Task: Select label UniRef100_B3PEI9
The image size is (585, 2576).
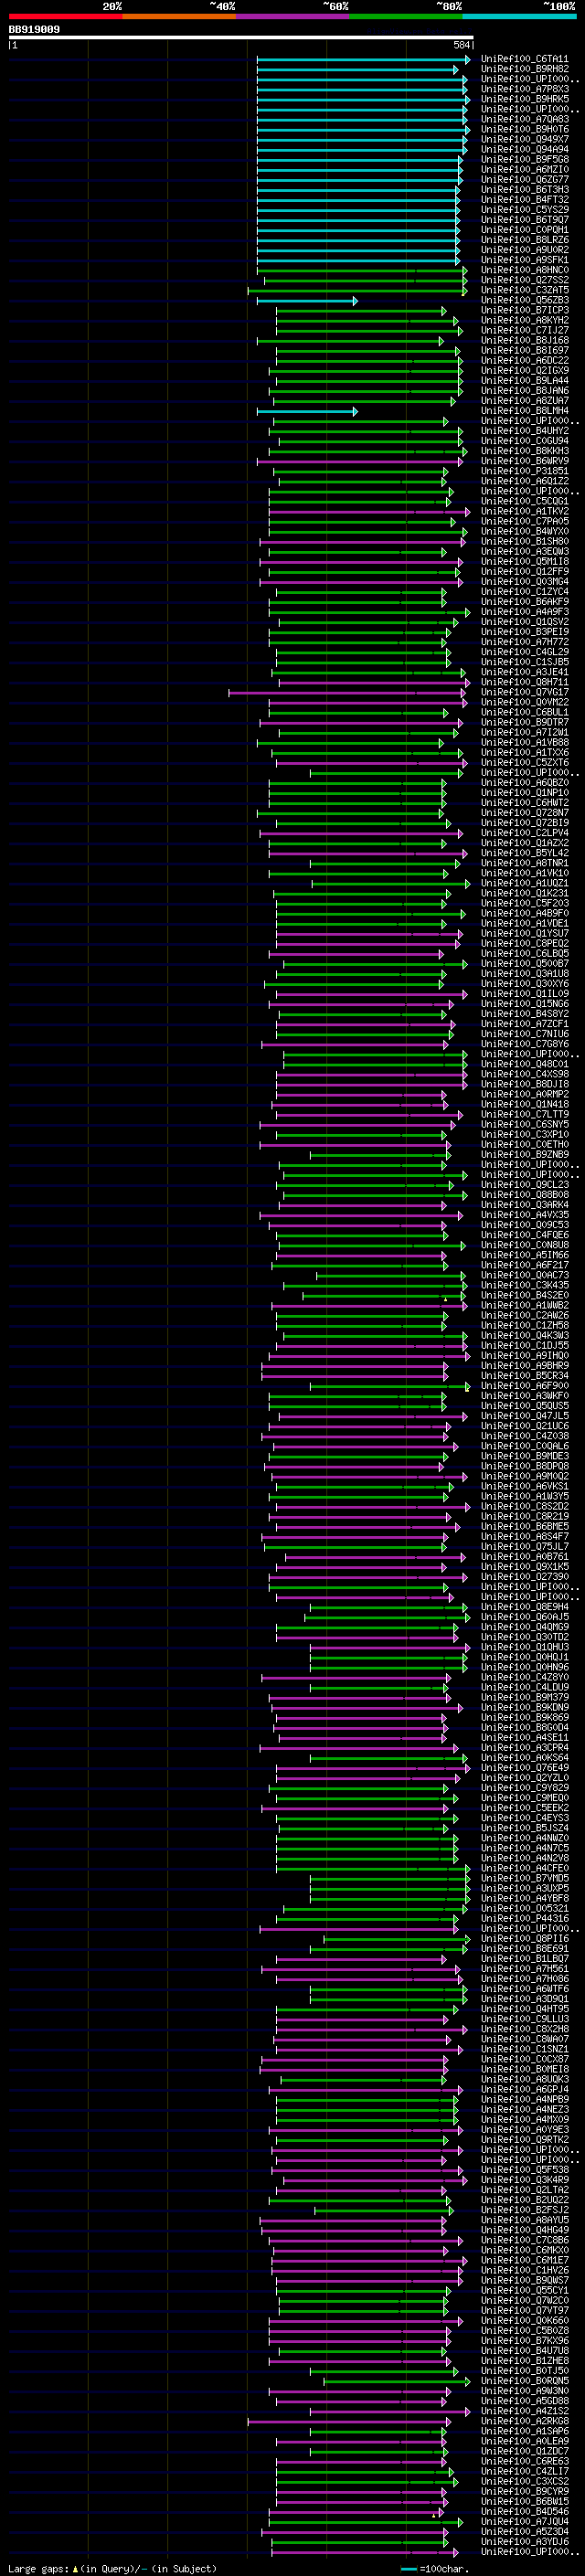Action: (524, 632)
